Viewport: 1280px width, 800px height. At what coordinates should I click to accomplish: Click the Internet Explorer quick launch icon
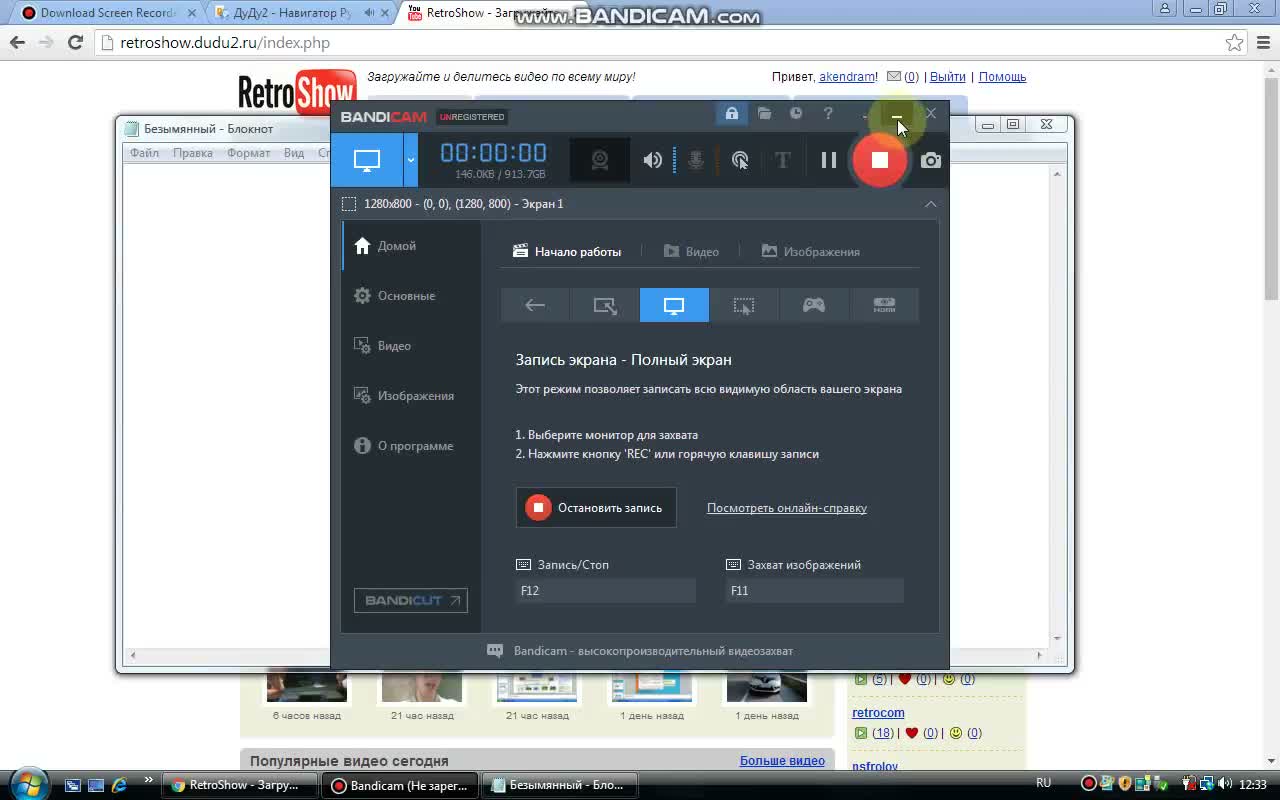(119, 785)
